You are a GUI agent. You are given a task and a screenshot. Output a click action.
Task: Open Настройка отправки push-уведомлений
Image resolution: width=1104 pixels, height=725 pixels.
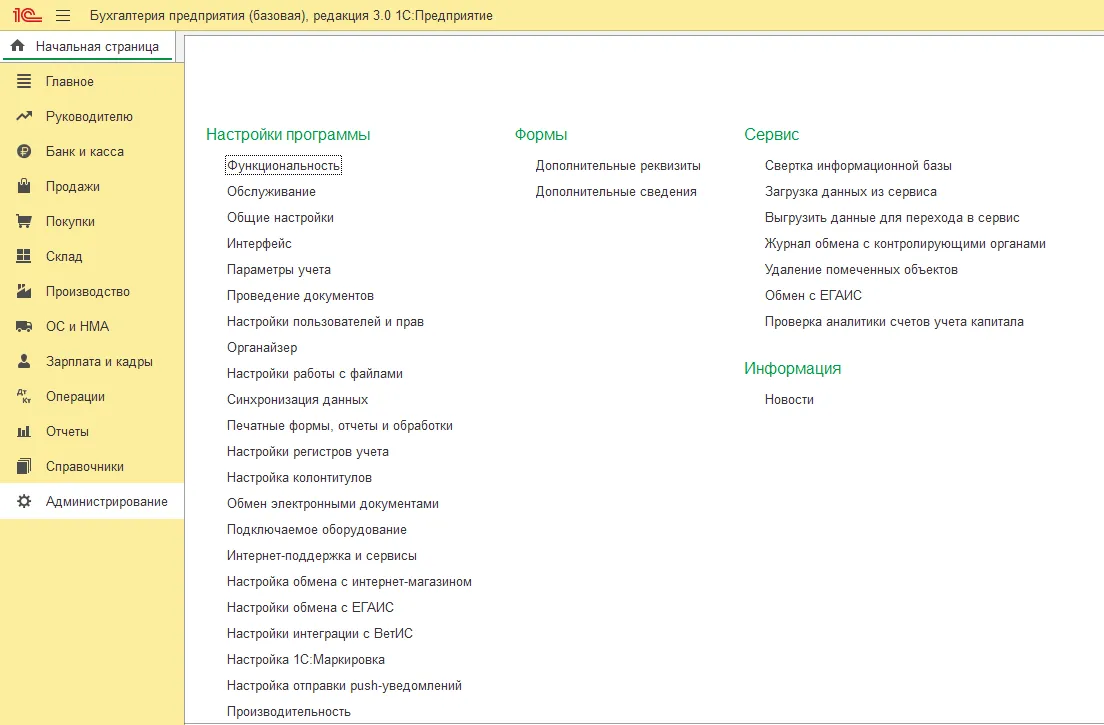pyautogui.click(x=344, y=686)
